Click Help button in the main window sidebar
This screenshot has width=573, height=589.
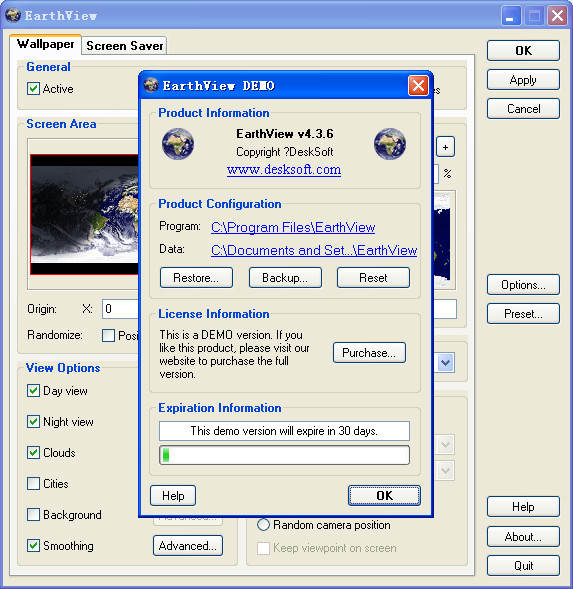[x=523, y=507]
